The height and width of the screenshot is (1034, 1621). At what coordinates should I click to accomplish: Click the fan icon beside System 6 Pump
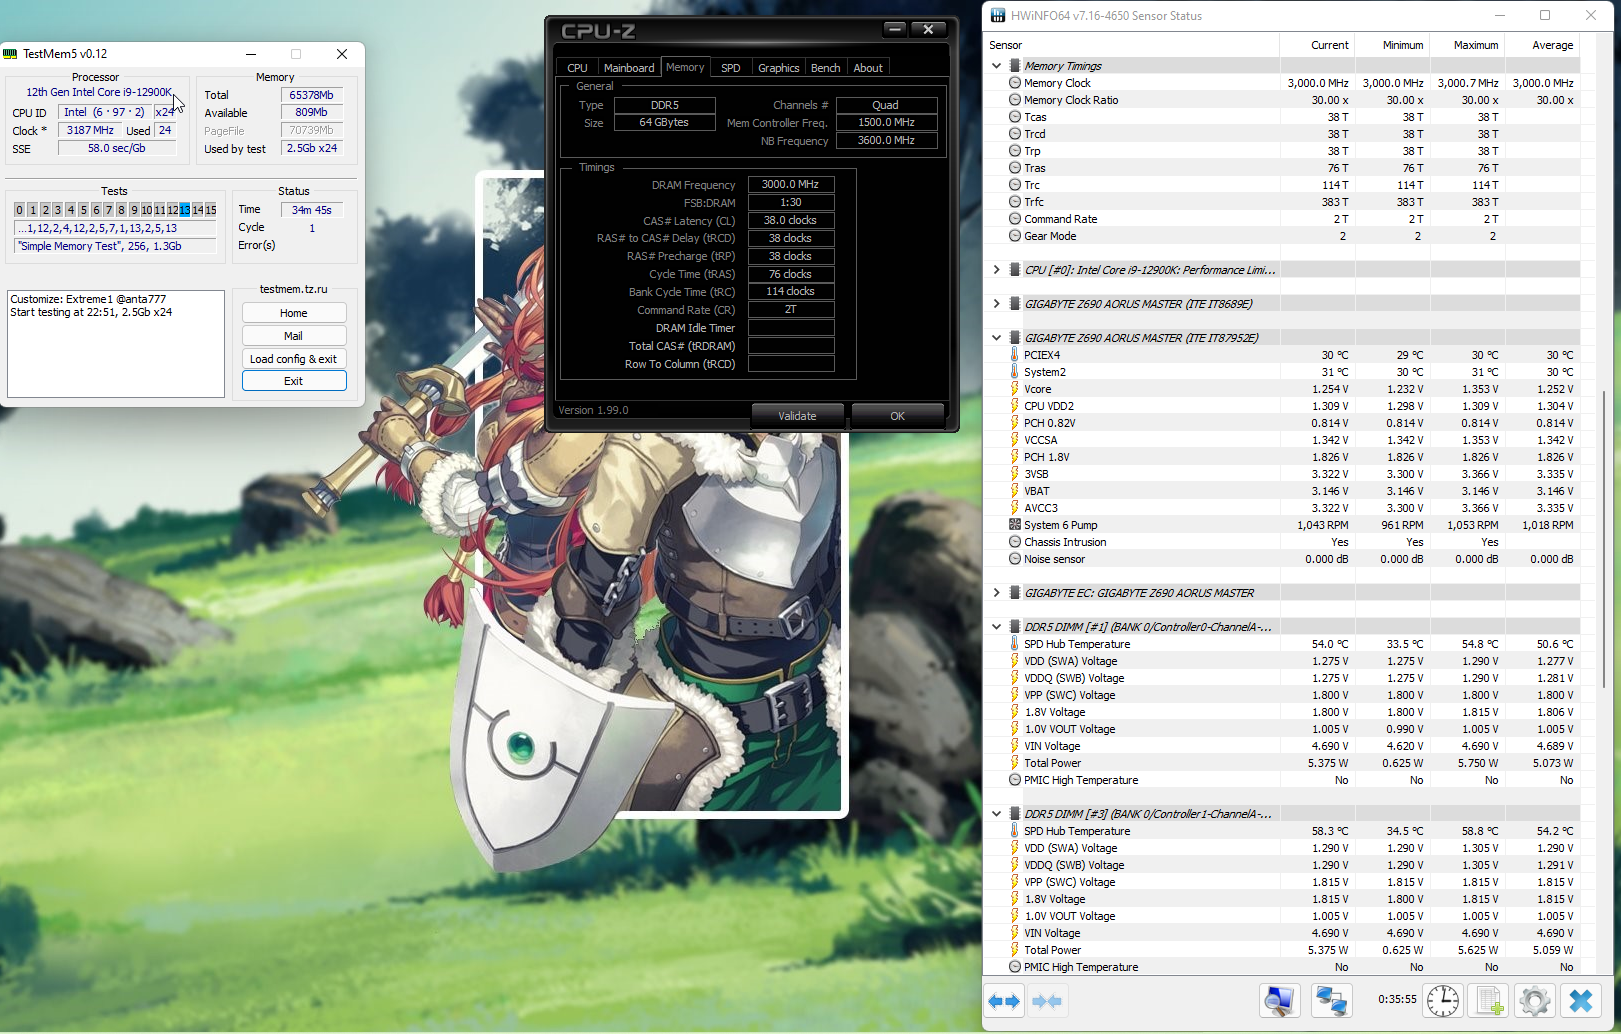1015,525
